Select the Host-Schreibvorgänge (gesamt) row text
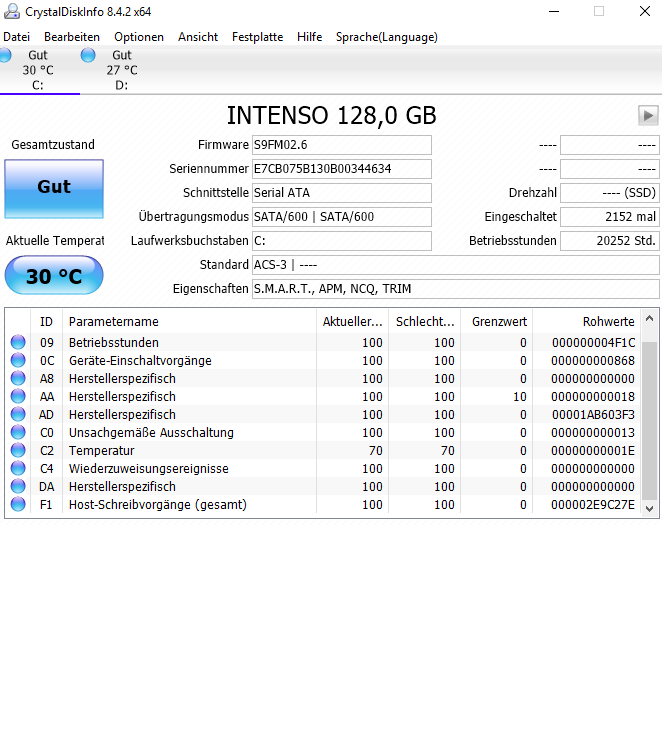Viewport: 662px width, 745px height. point(158,504)
